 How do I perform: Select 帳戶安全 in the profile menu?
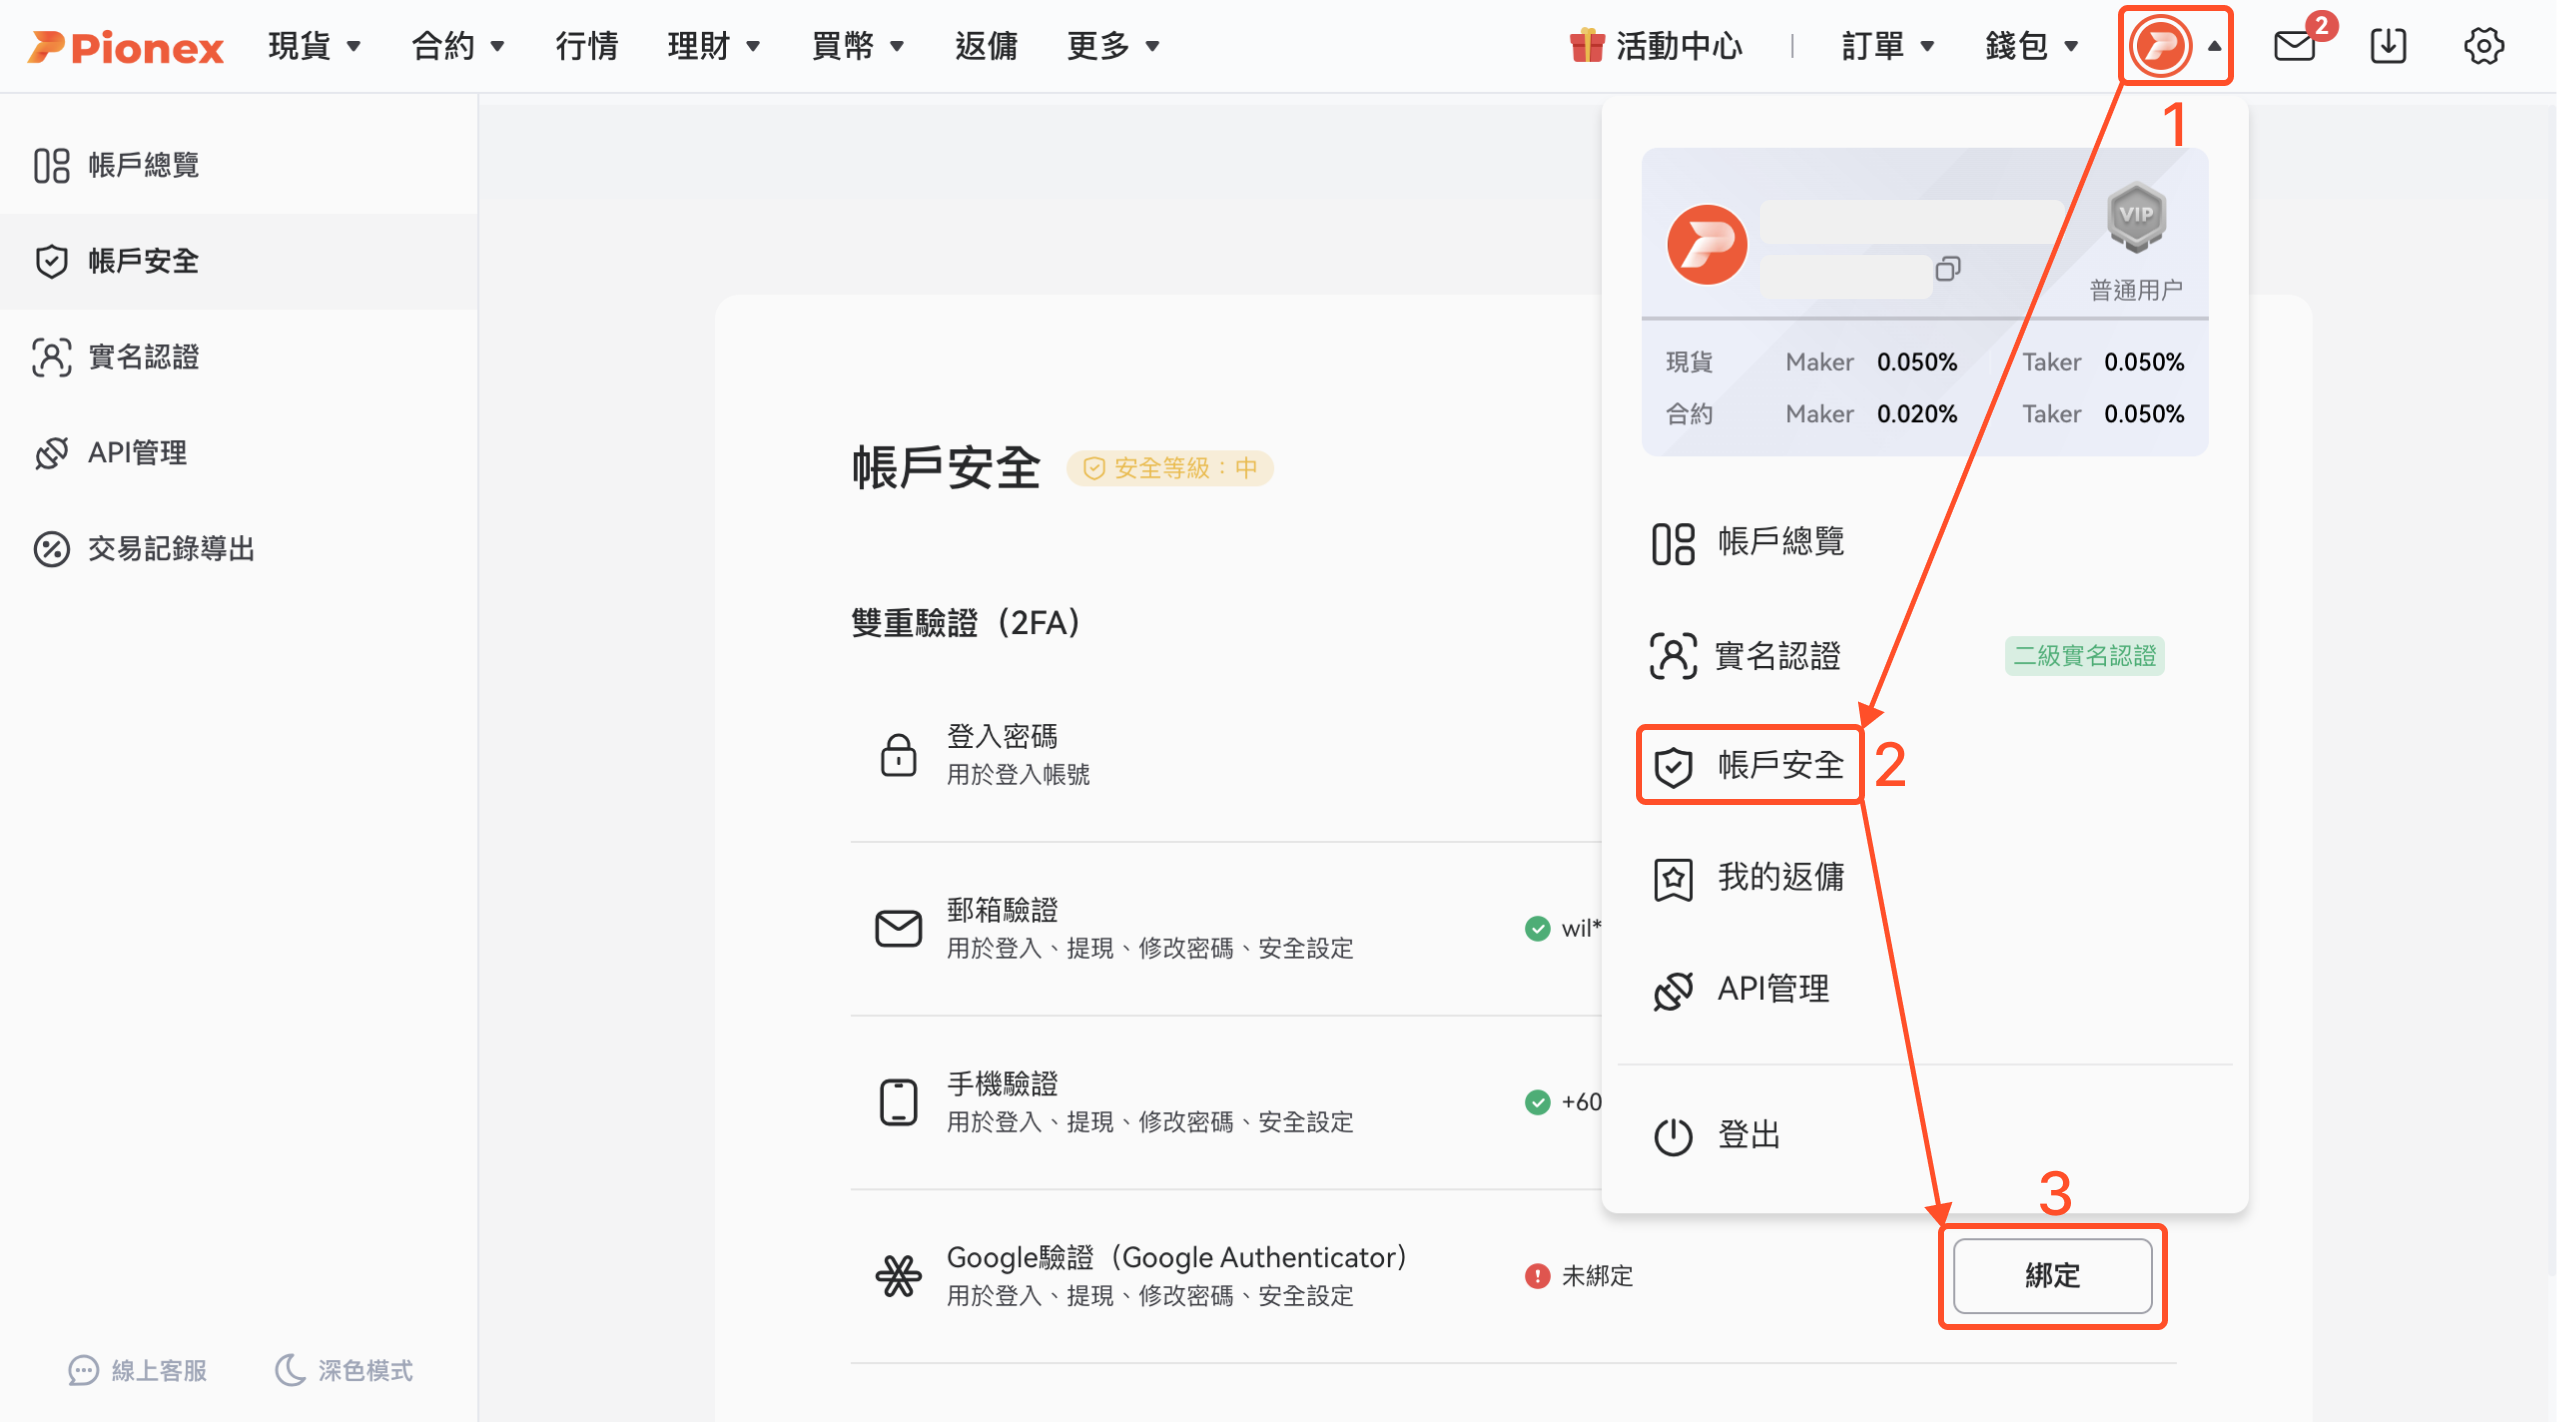point(1749,765)
